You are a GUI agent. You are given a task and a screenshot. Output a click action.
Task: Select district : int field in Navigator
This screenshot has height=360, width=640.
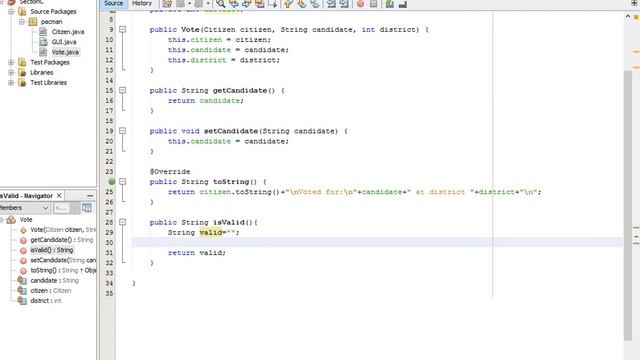(46, 301)
